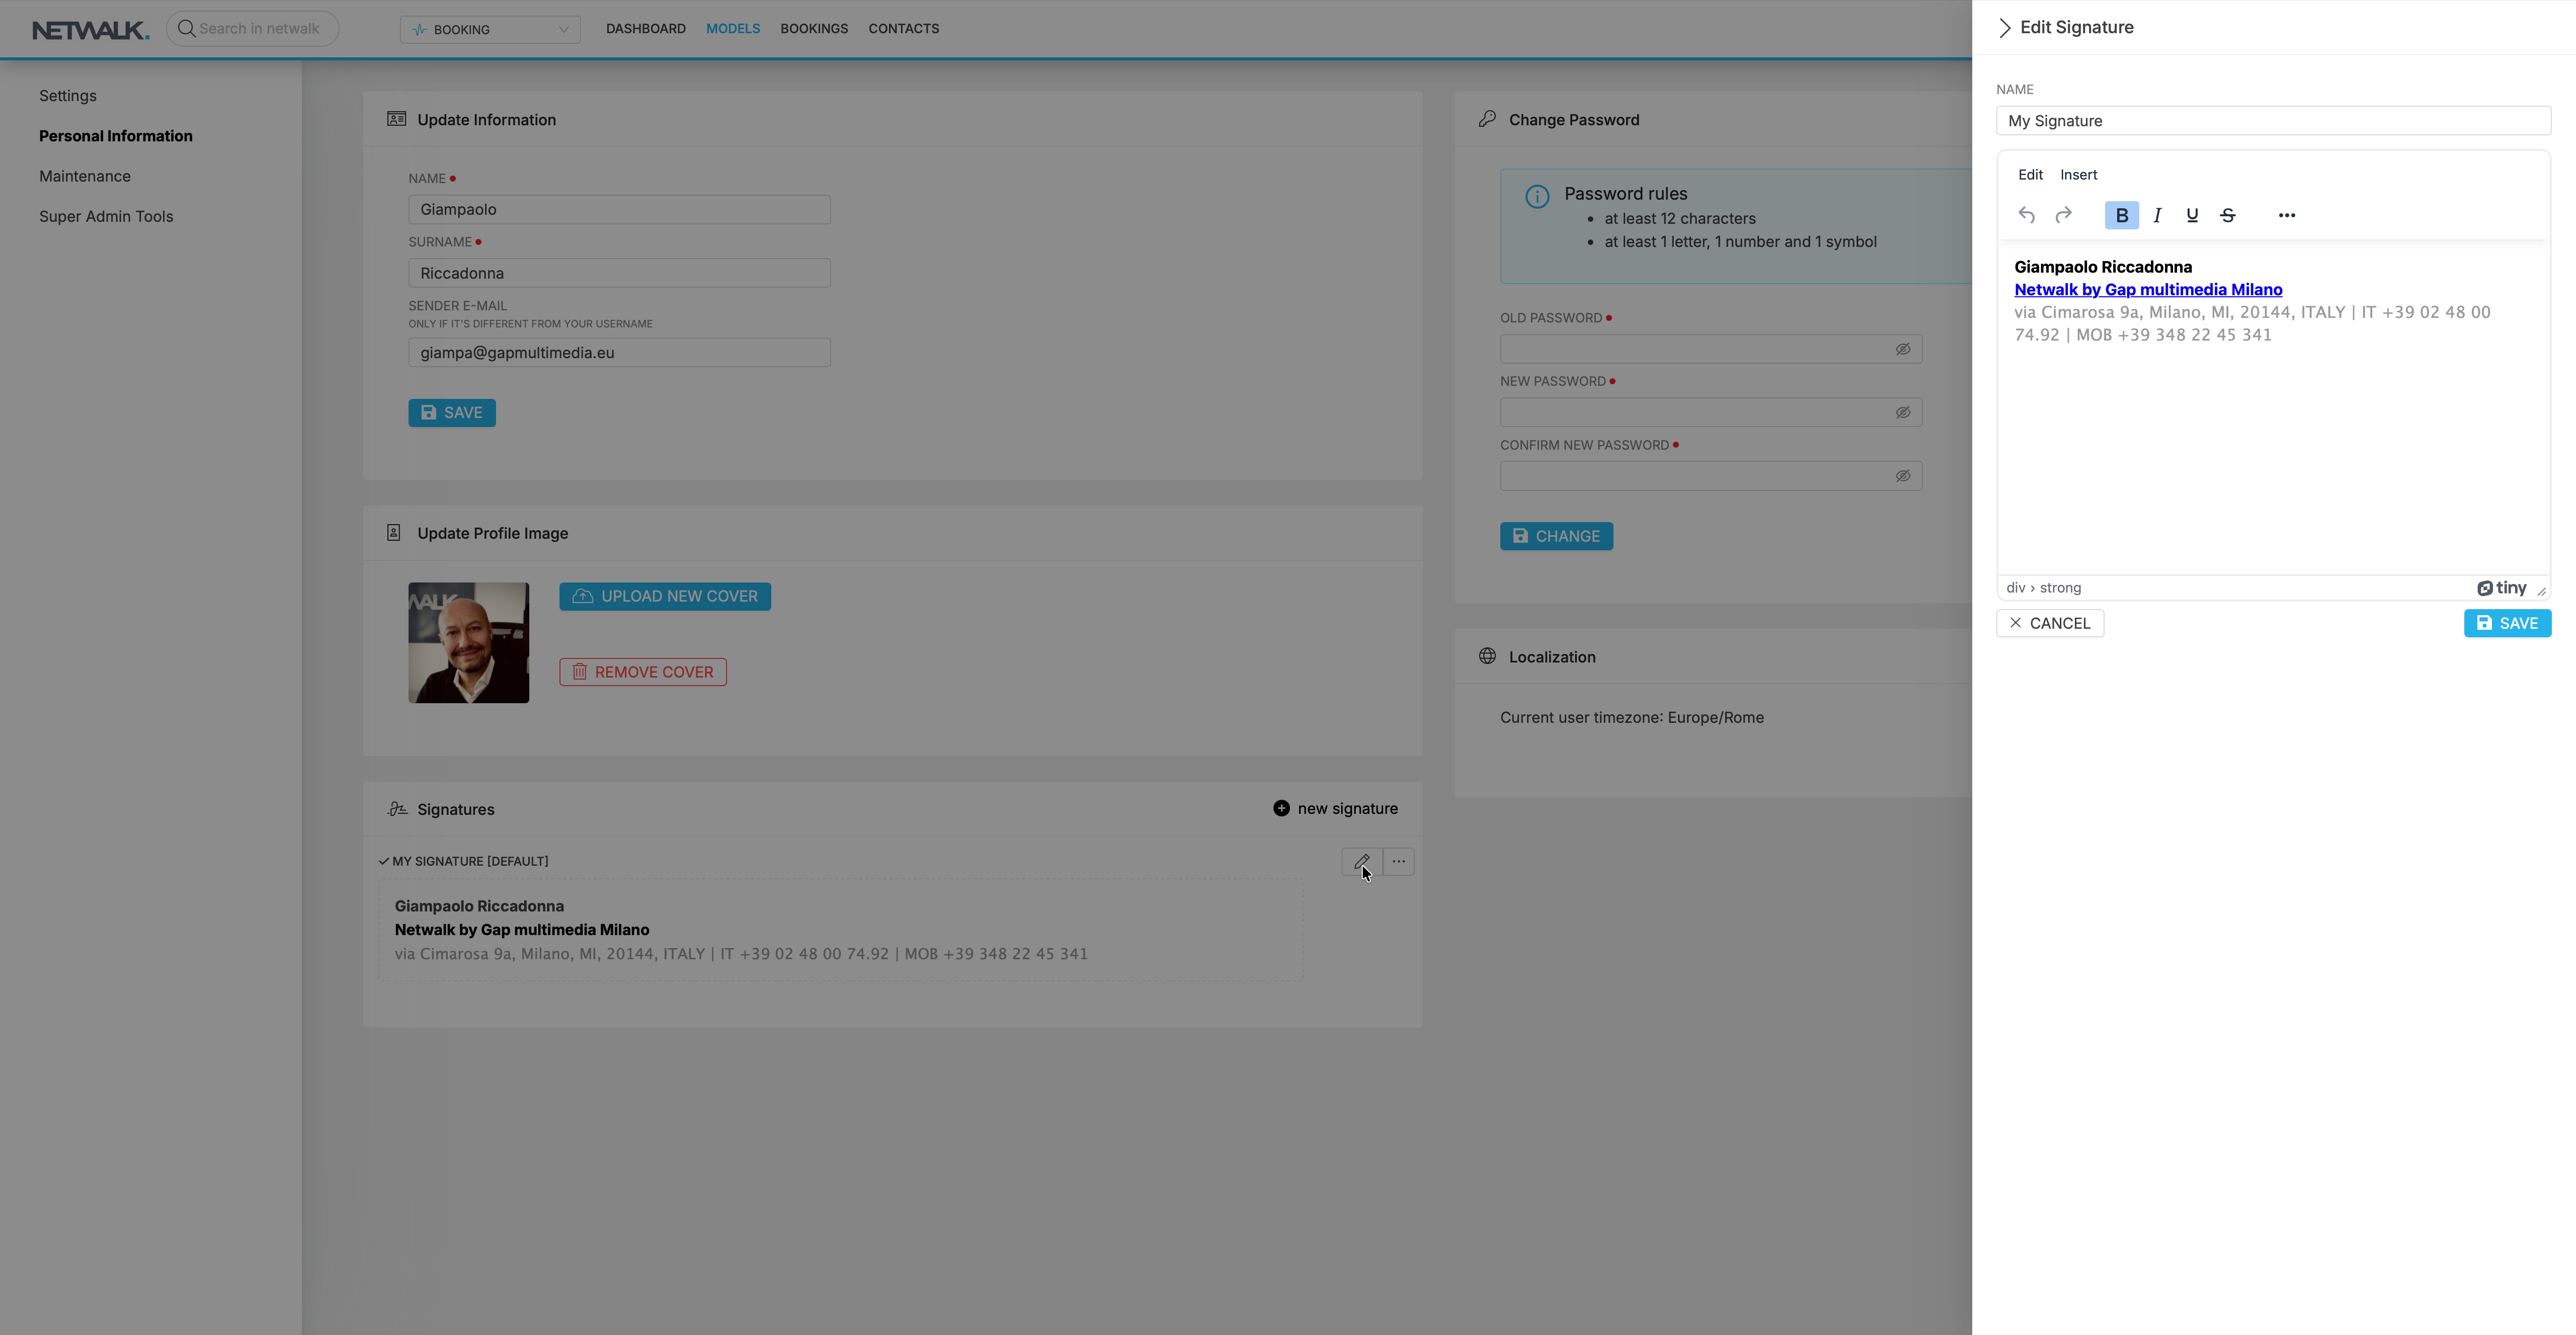2576x1335 pixels.
Task: Show the old password text
Action: [x=1902, y=349]
